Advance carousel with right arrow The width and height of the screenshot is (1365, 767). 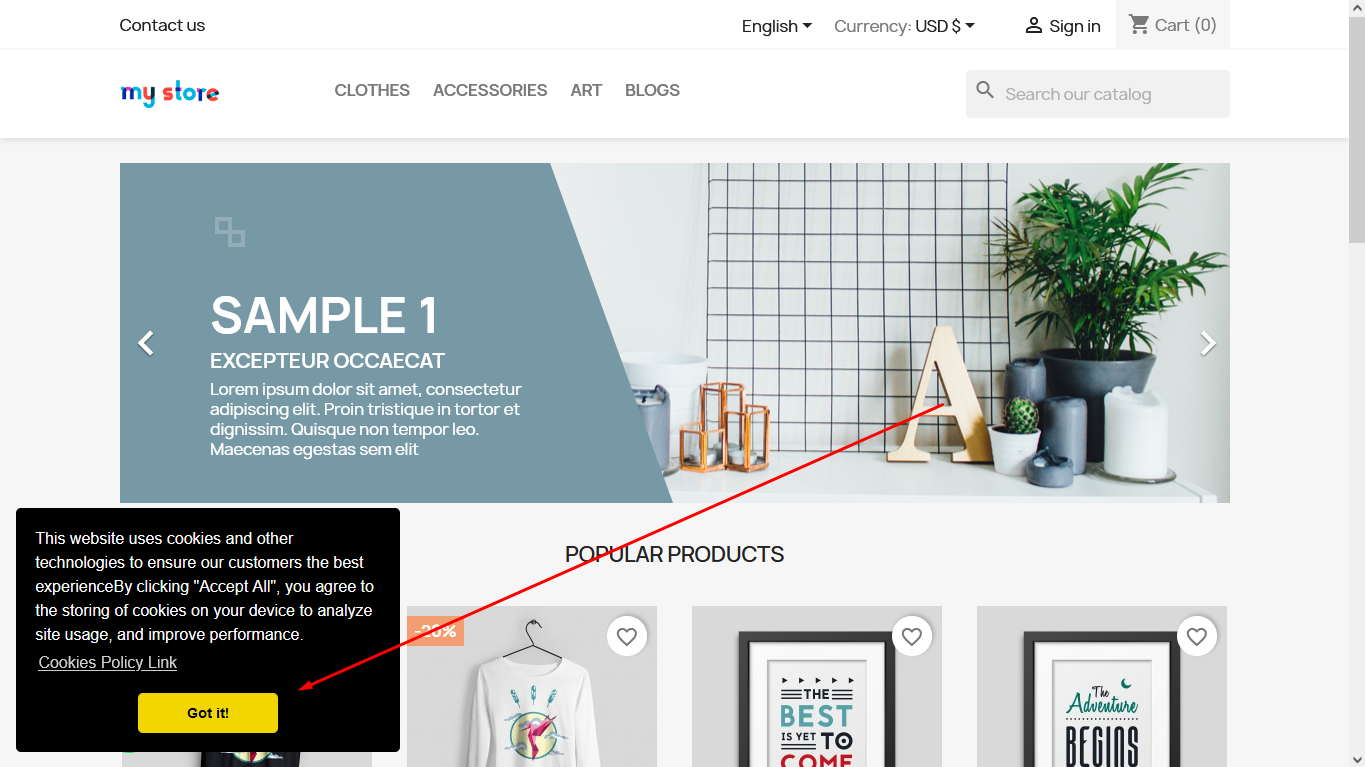(1208, 343)
